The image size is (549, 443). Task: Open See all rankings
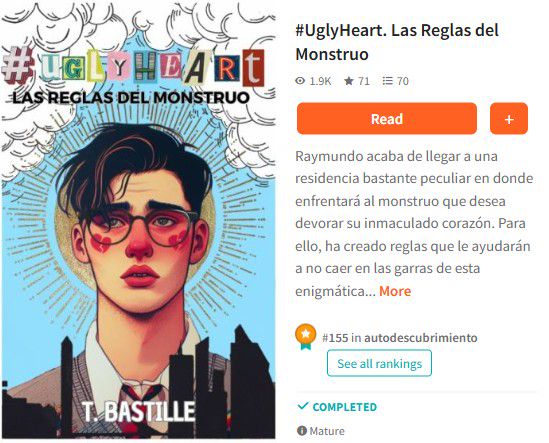point(379,363)
